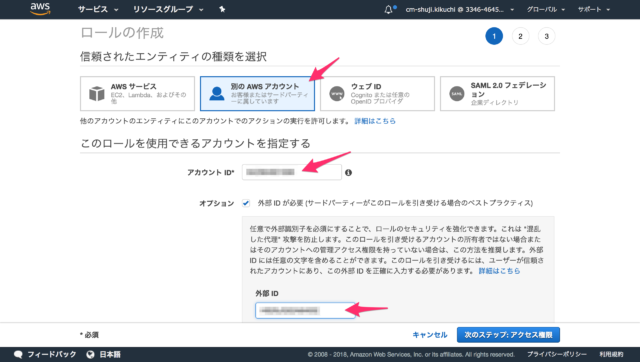Focus the 外部 ID input field

click(x=305, y=311)
